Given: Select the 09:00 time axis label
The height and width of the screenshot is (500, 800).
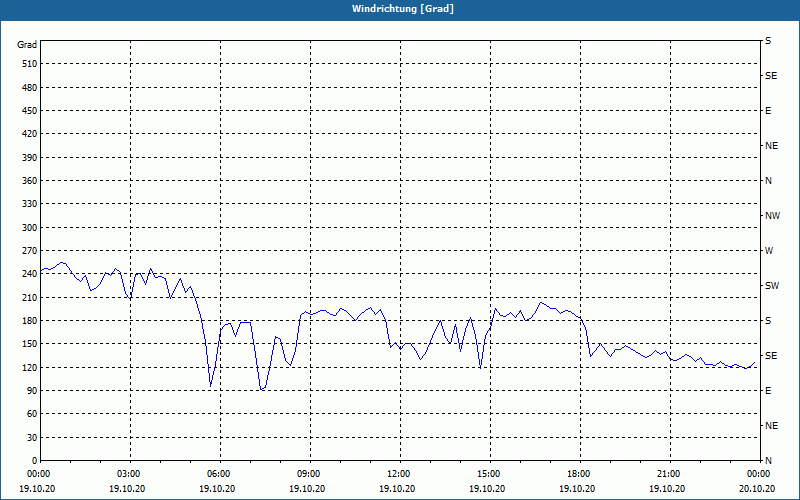Looking at the screenshot, I should pyautogui.click(x=310, y=474).
